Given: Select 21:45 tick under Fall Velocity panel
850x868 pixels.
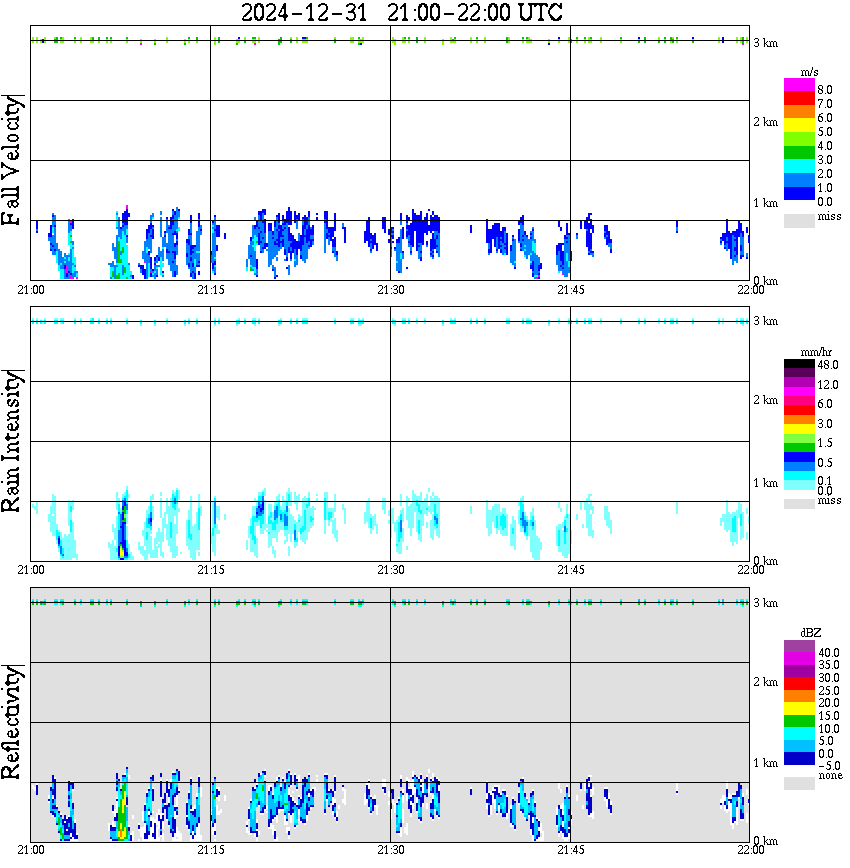Looking at the screenshot, I should (x=571, y=290).
